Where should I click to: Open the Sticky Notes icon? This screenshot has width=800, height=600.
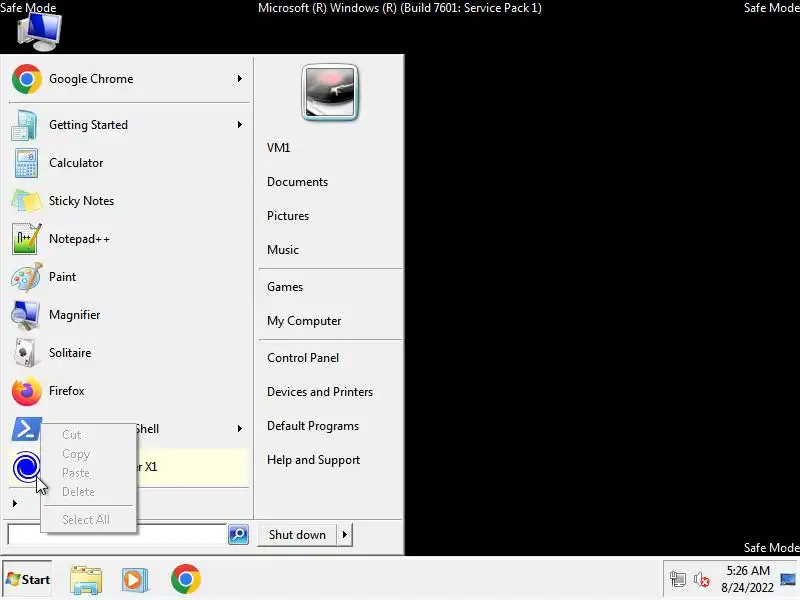point(26,201)
